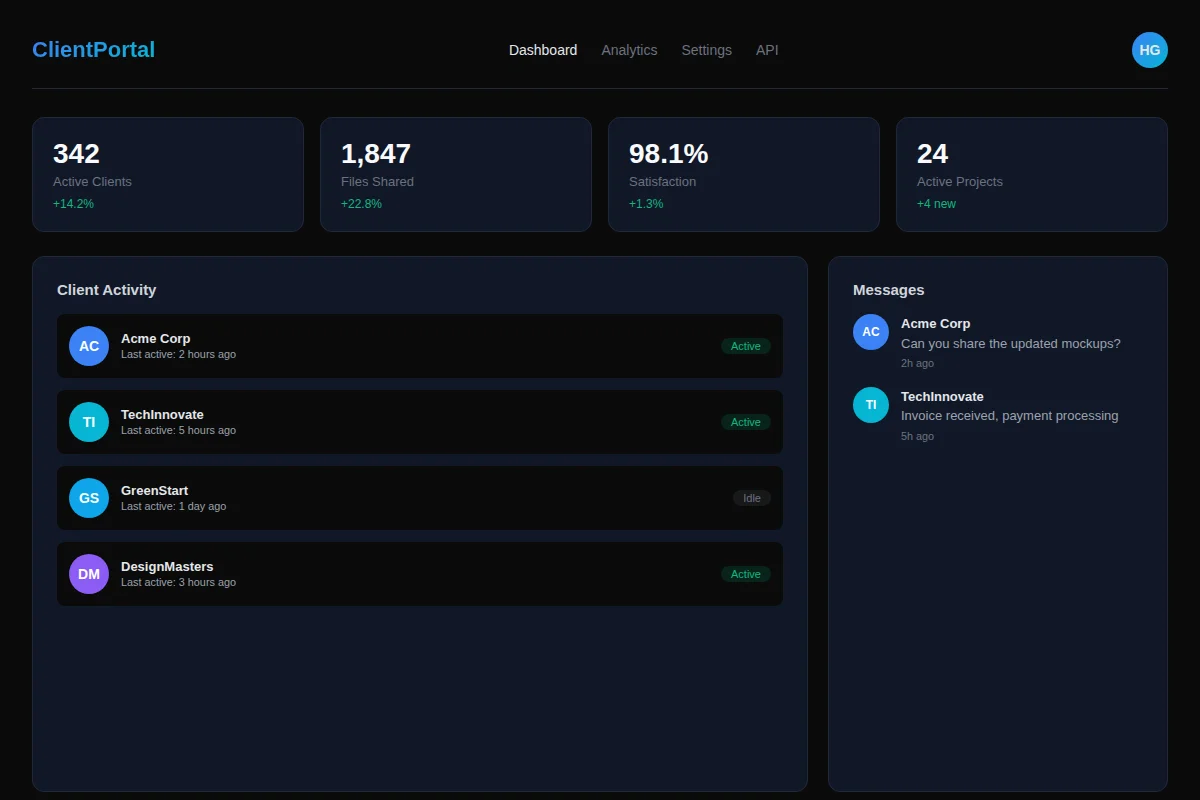Switch to the Analytics tab

tap(629, 50)
